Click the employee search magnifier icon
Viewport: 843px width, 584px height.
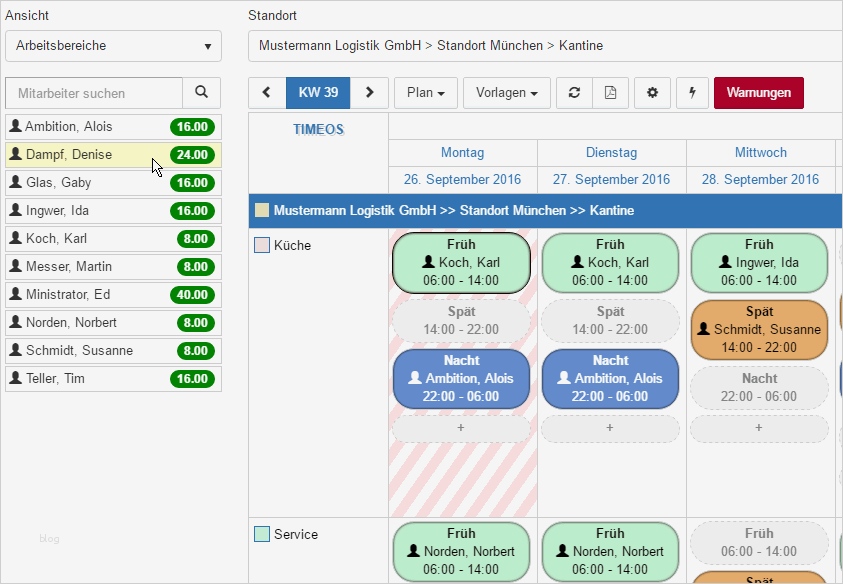tap(202, 92)
